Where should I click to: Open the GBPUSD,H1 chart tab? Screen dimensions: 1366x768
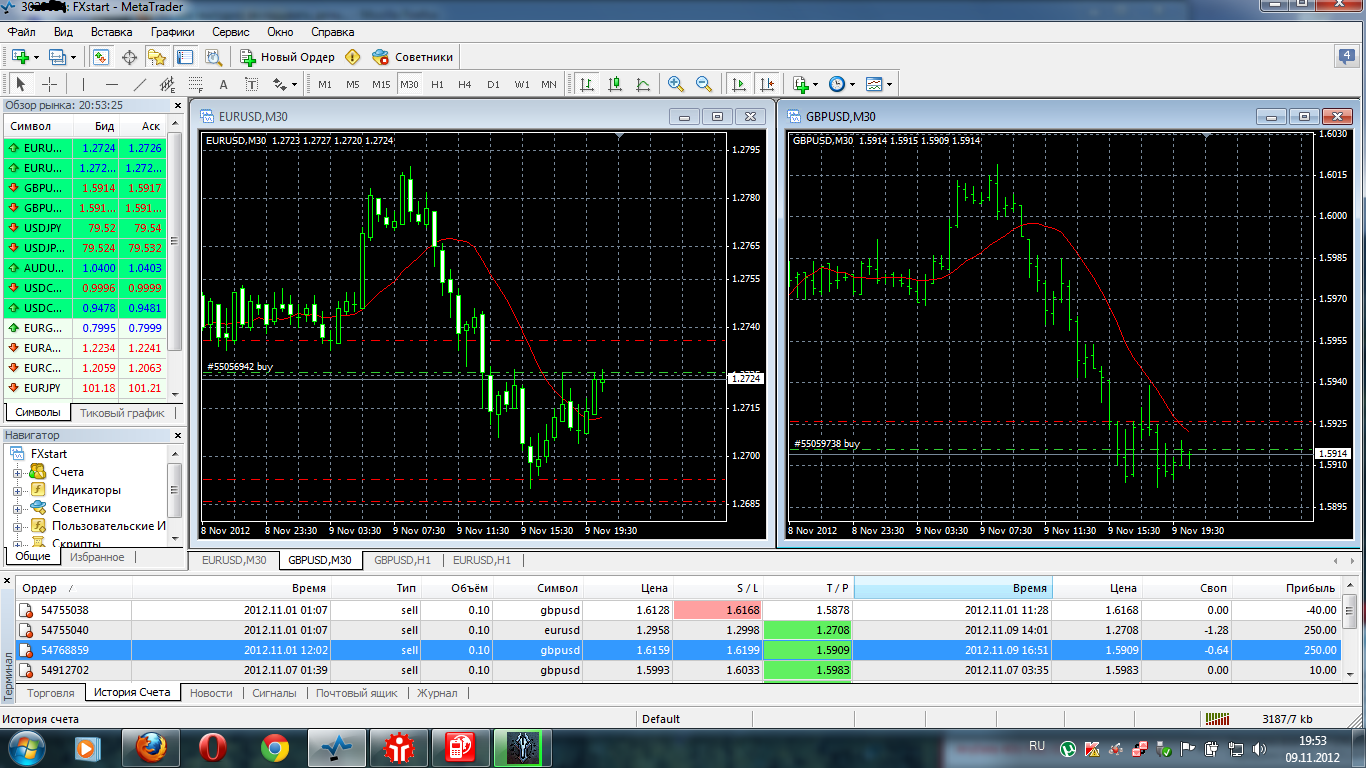[402, 561]
